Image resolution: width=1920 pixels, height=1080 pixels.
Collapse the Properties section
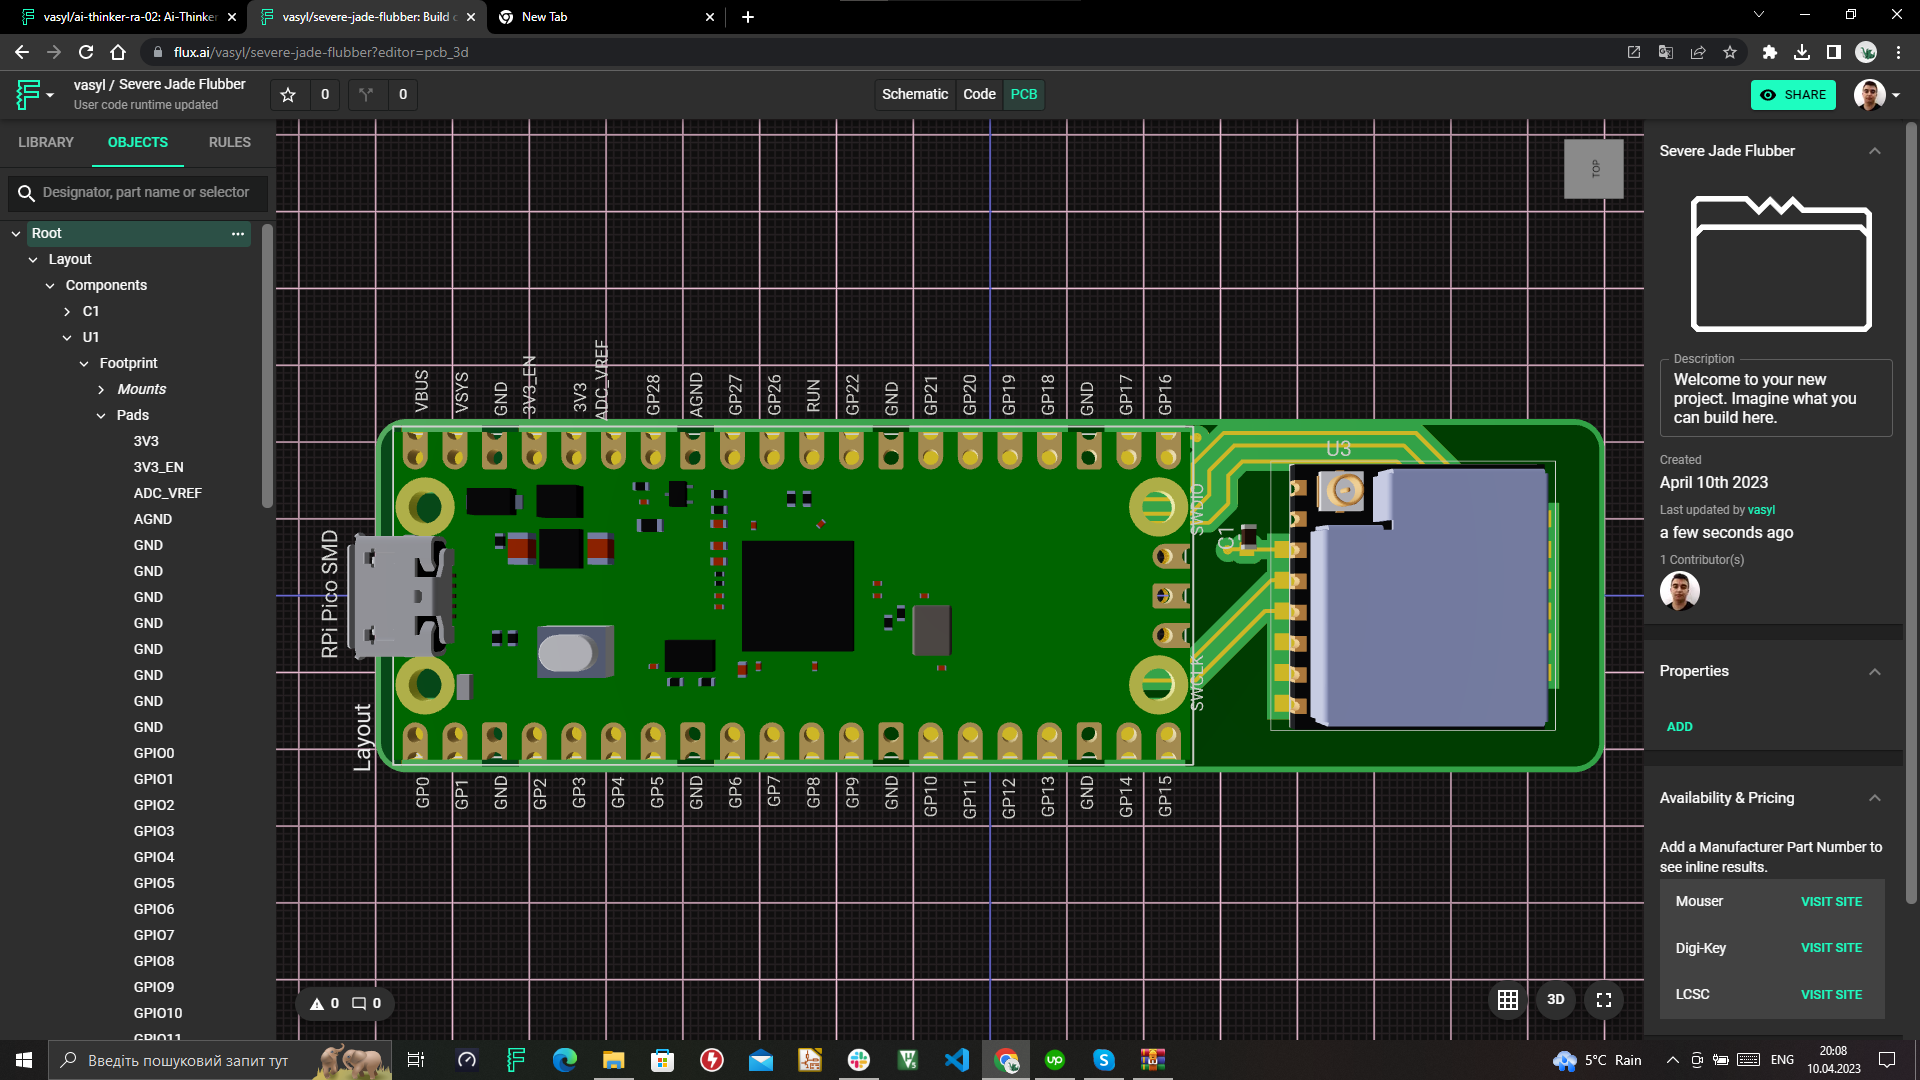click(x=1874, y=672)
